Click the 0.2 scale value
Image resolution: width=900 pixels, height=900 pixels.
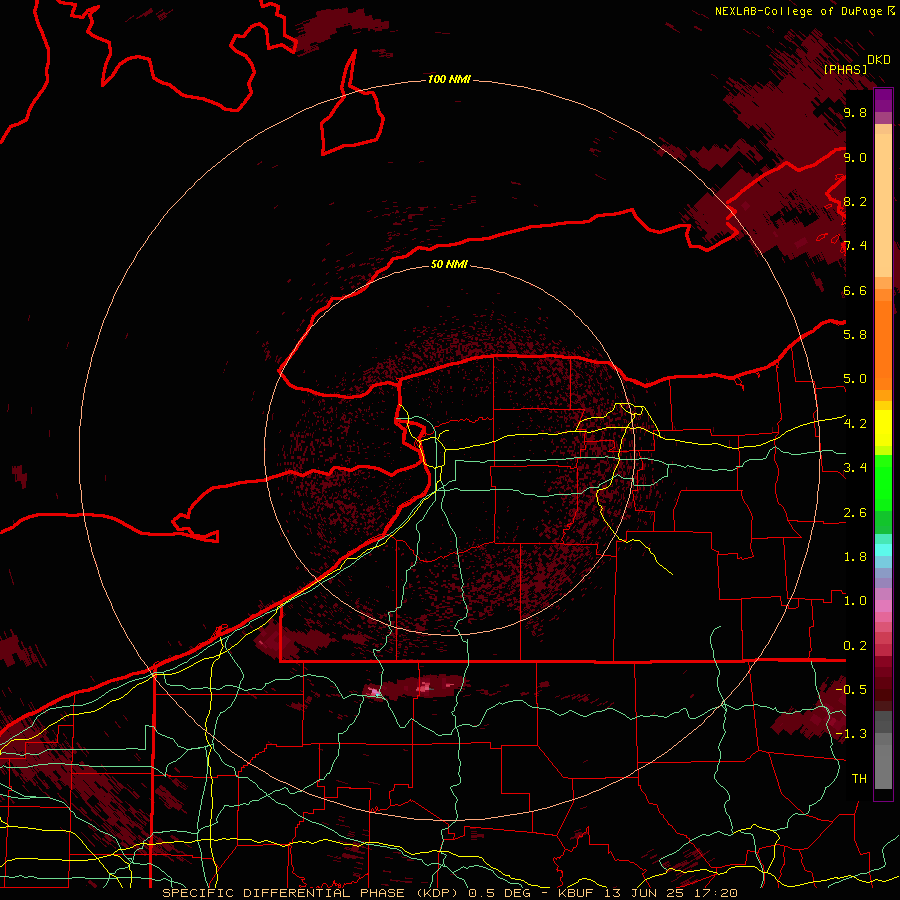click(x=855, y=646)
